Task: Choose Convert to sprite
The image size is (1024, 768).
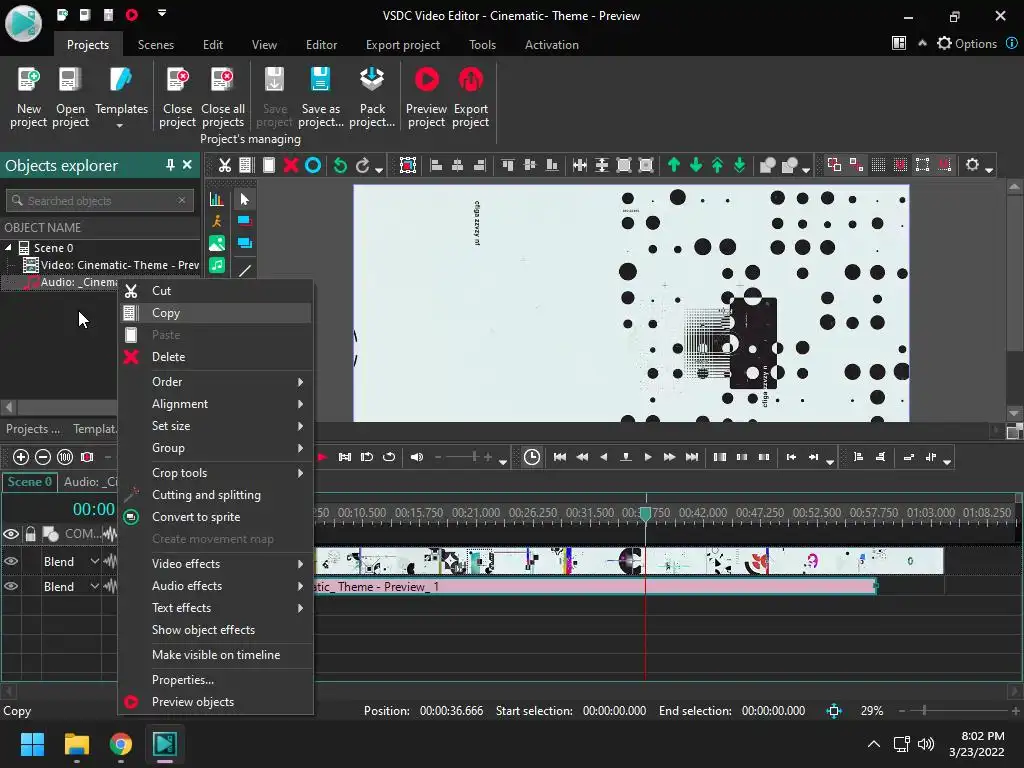Action: pos(216,517)
